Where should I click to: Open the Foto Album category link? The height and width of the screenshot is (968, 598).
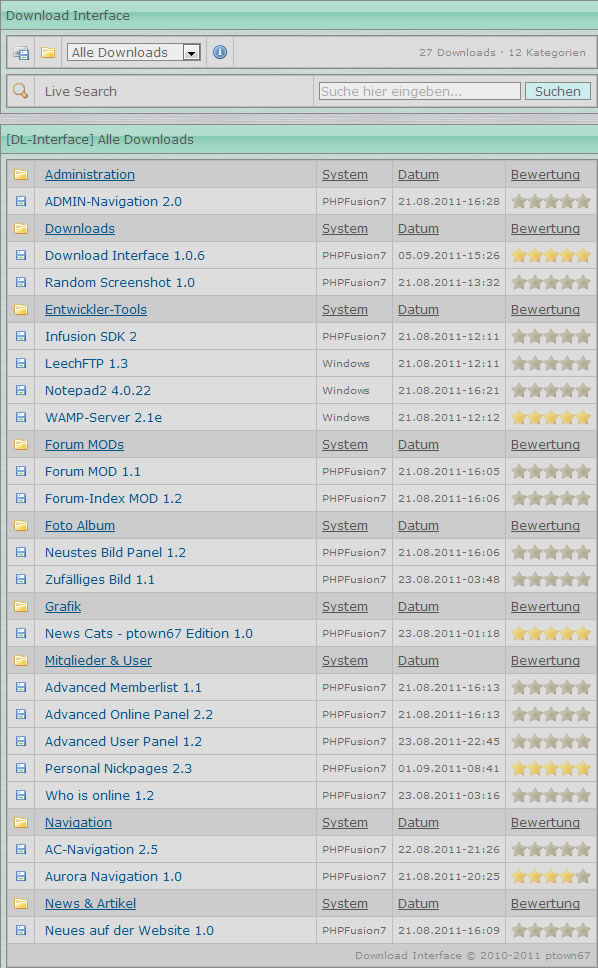click(80, 525)
